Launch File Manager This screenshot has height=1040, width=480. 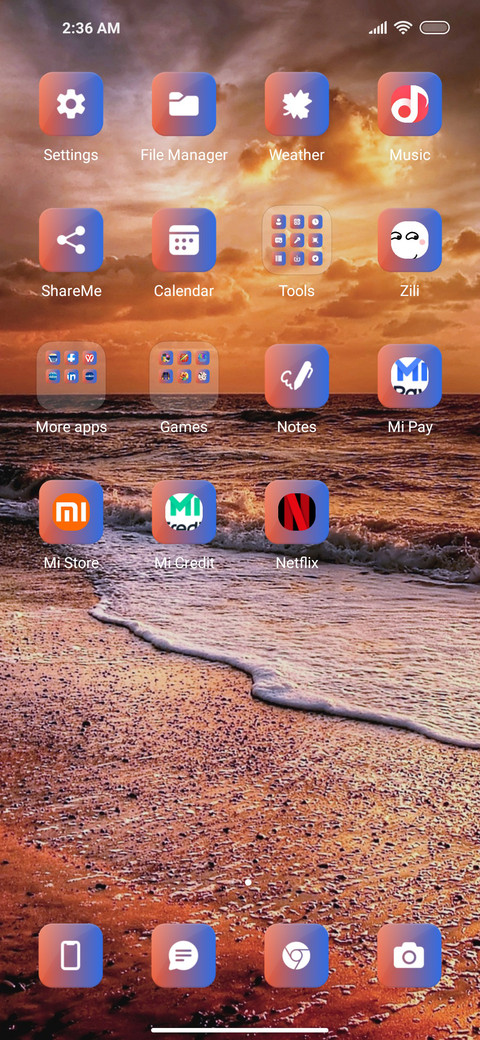coord(184,104)
